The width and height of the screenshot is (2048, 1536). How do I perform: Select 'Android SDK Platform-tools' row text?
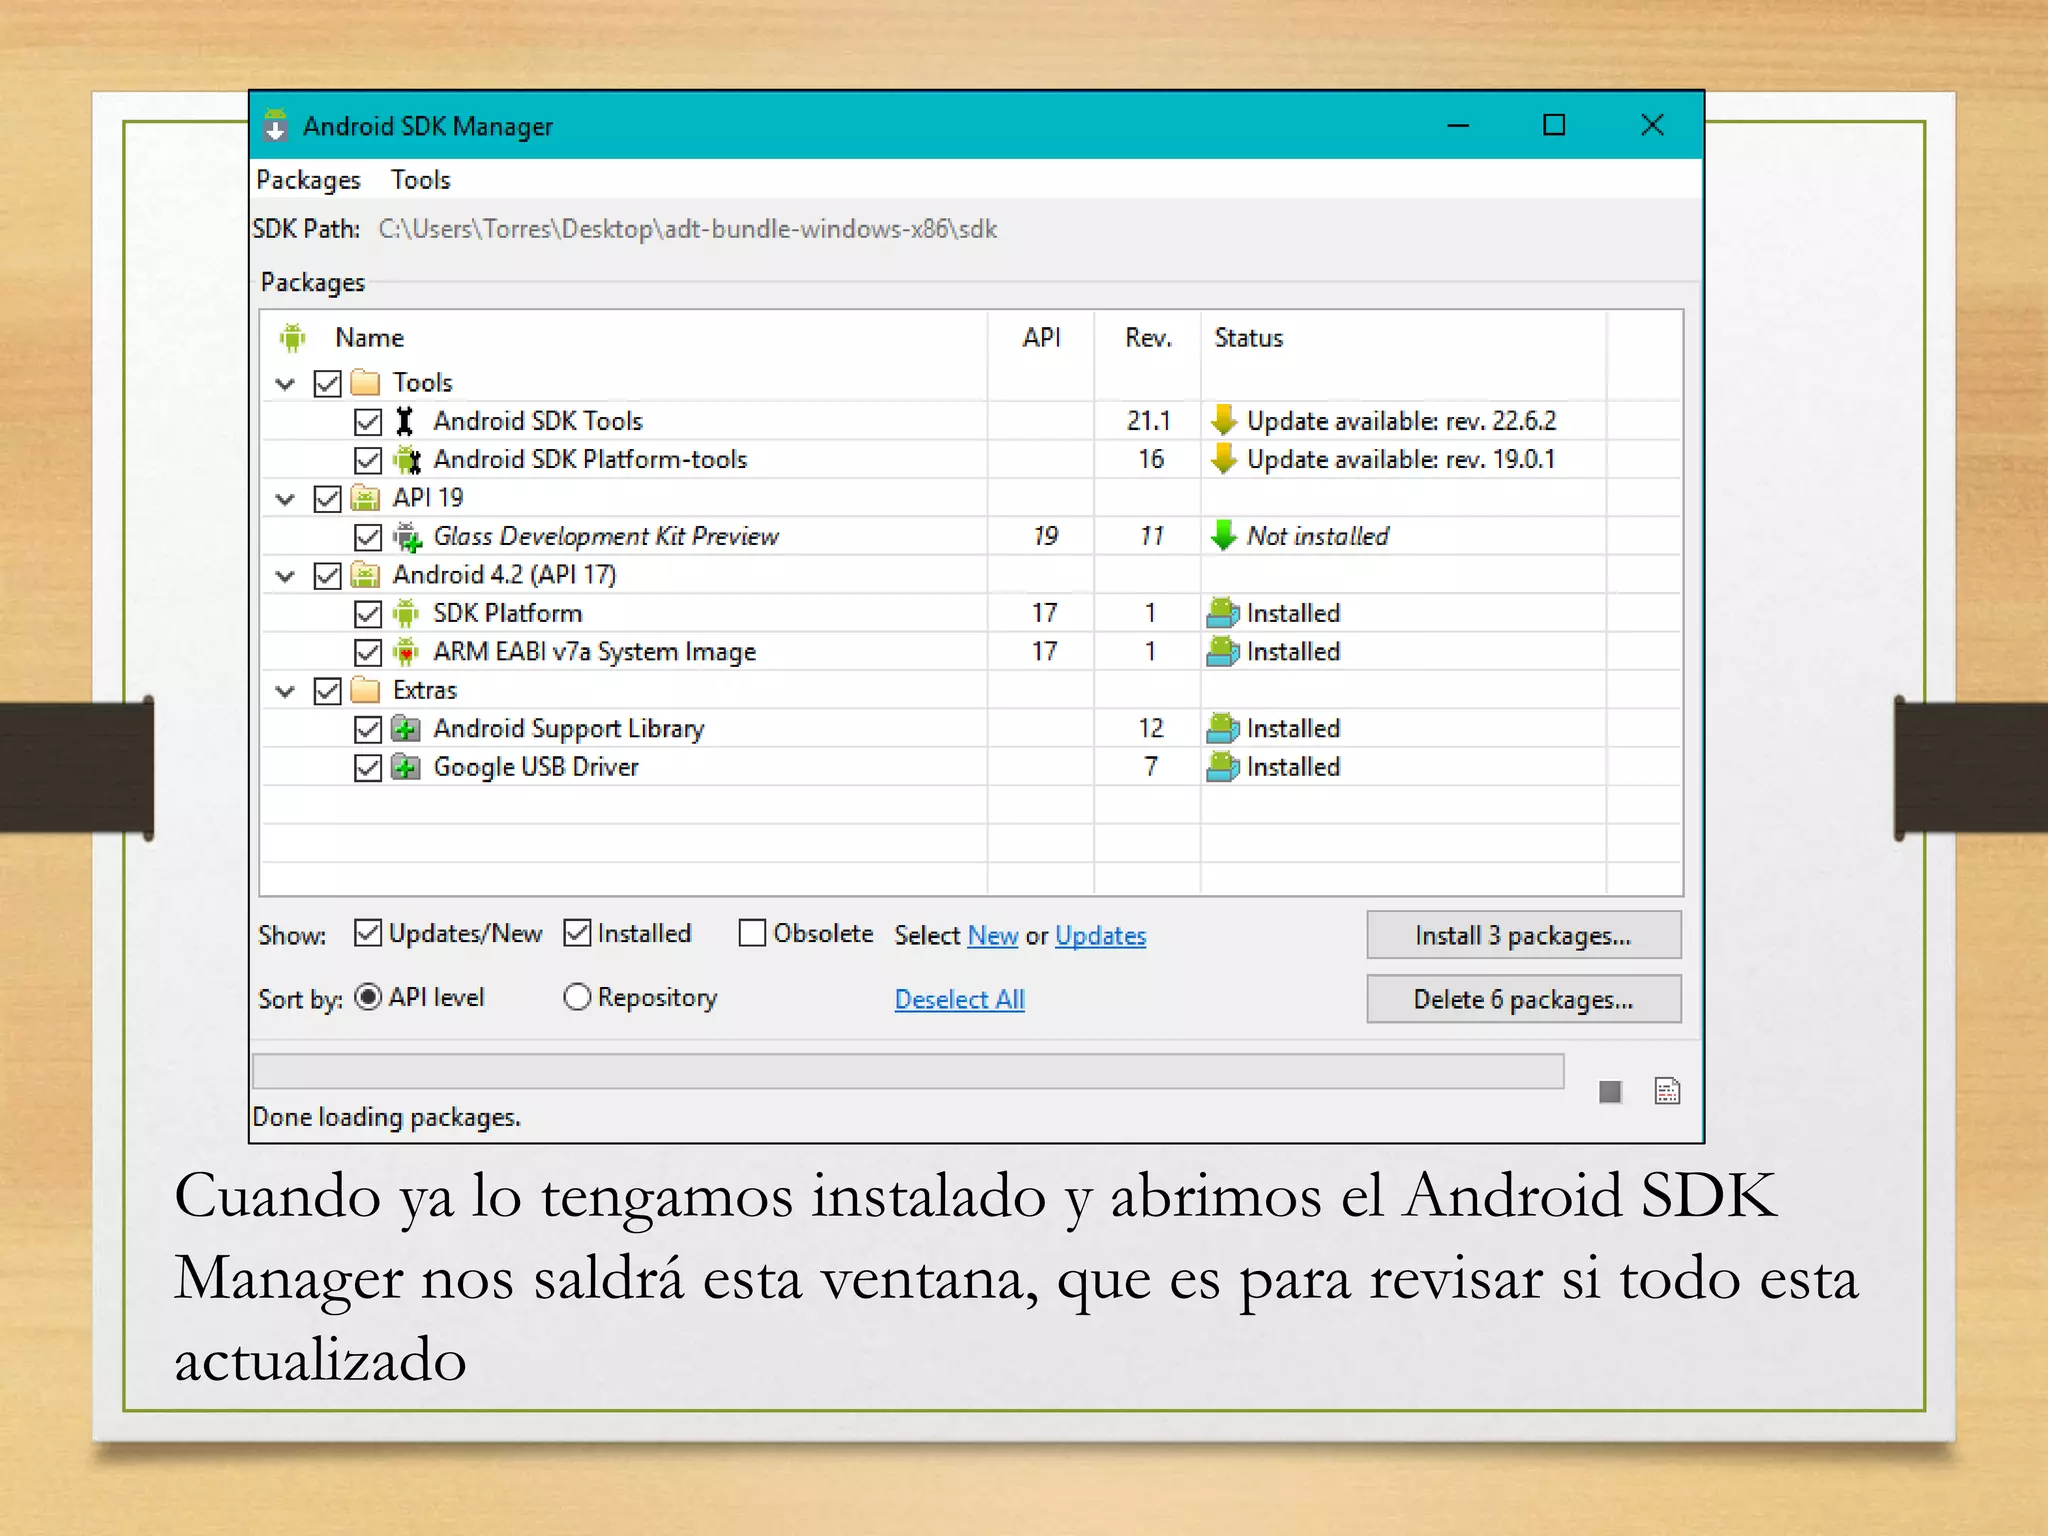pos(590,460)
